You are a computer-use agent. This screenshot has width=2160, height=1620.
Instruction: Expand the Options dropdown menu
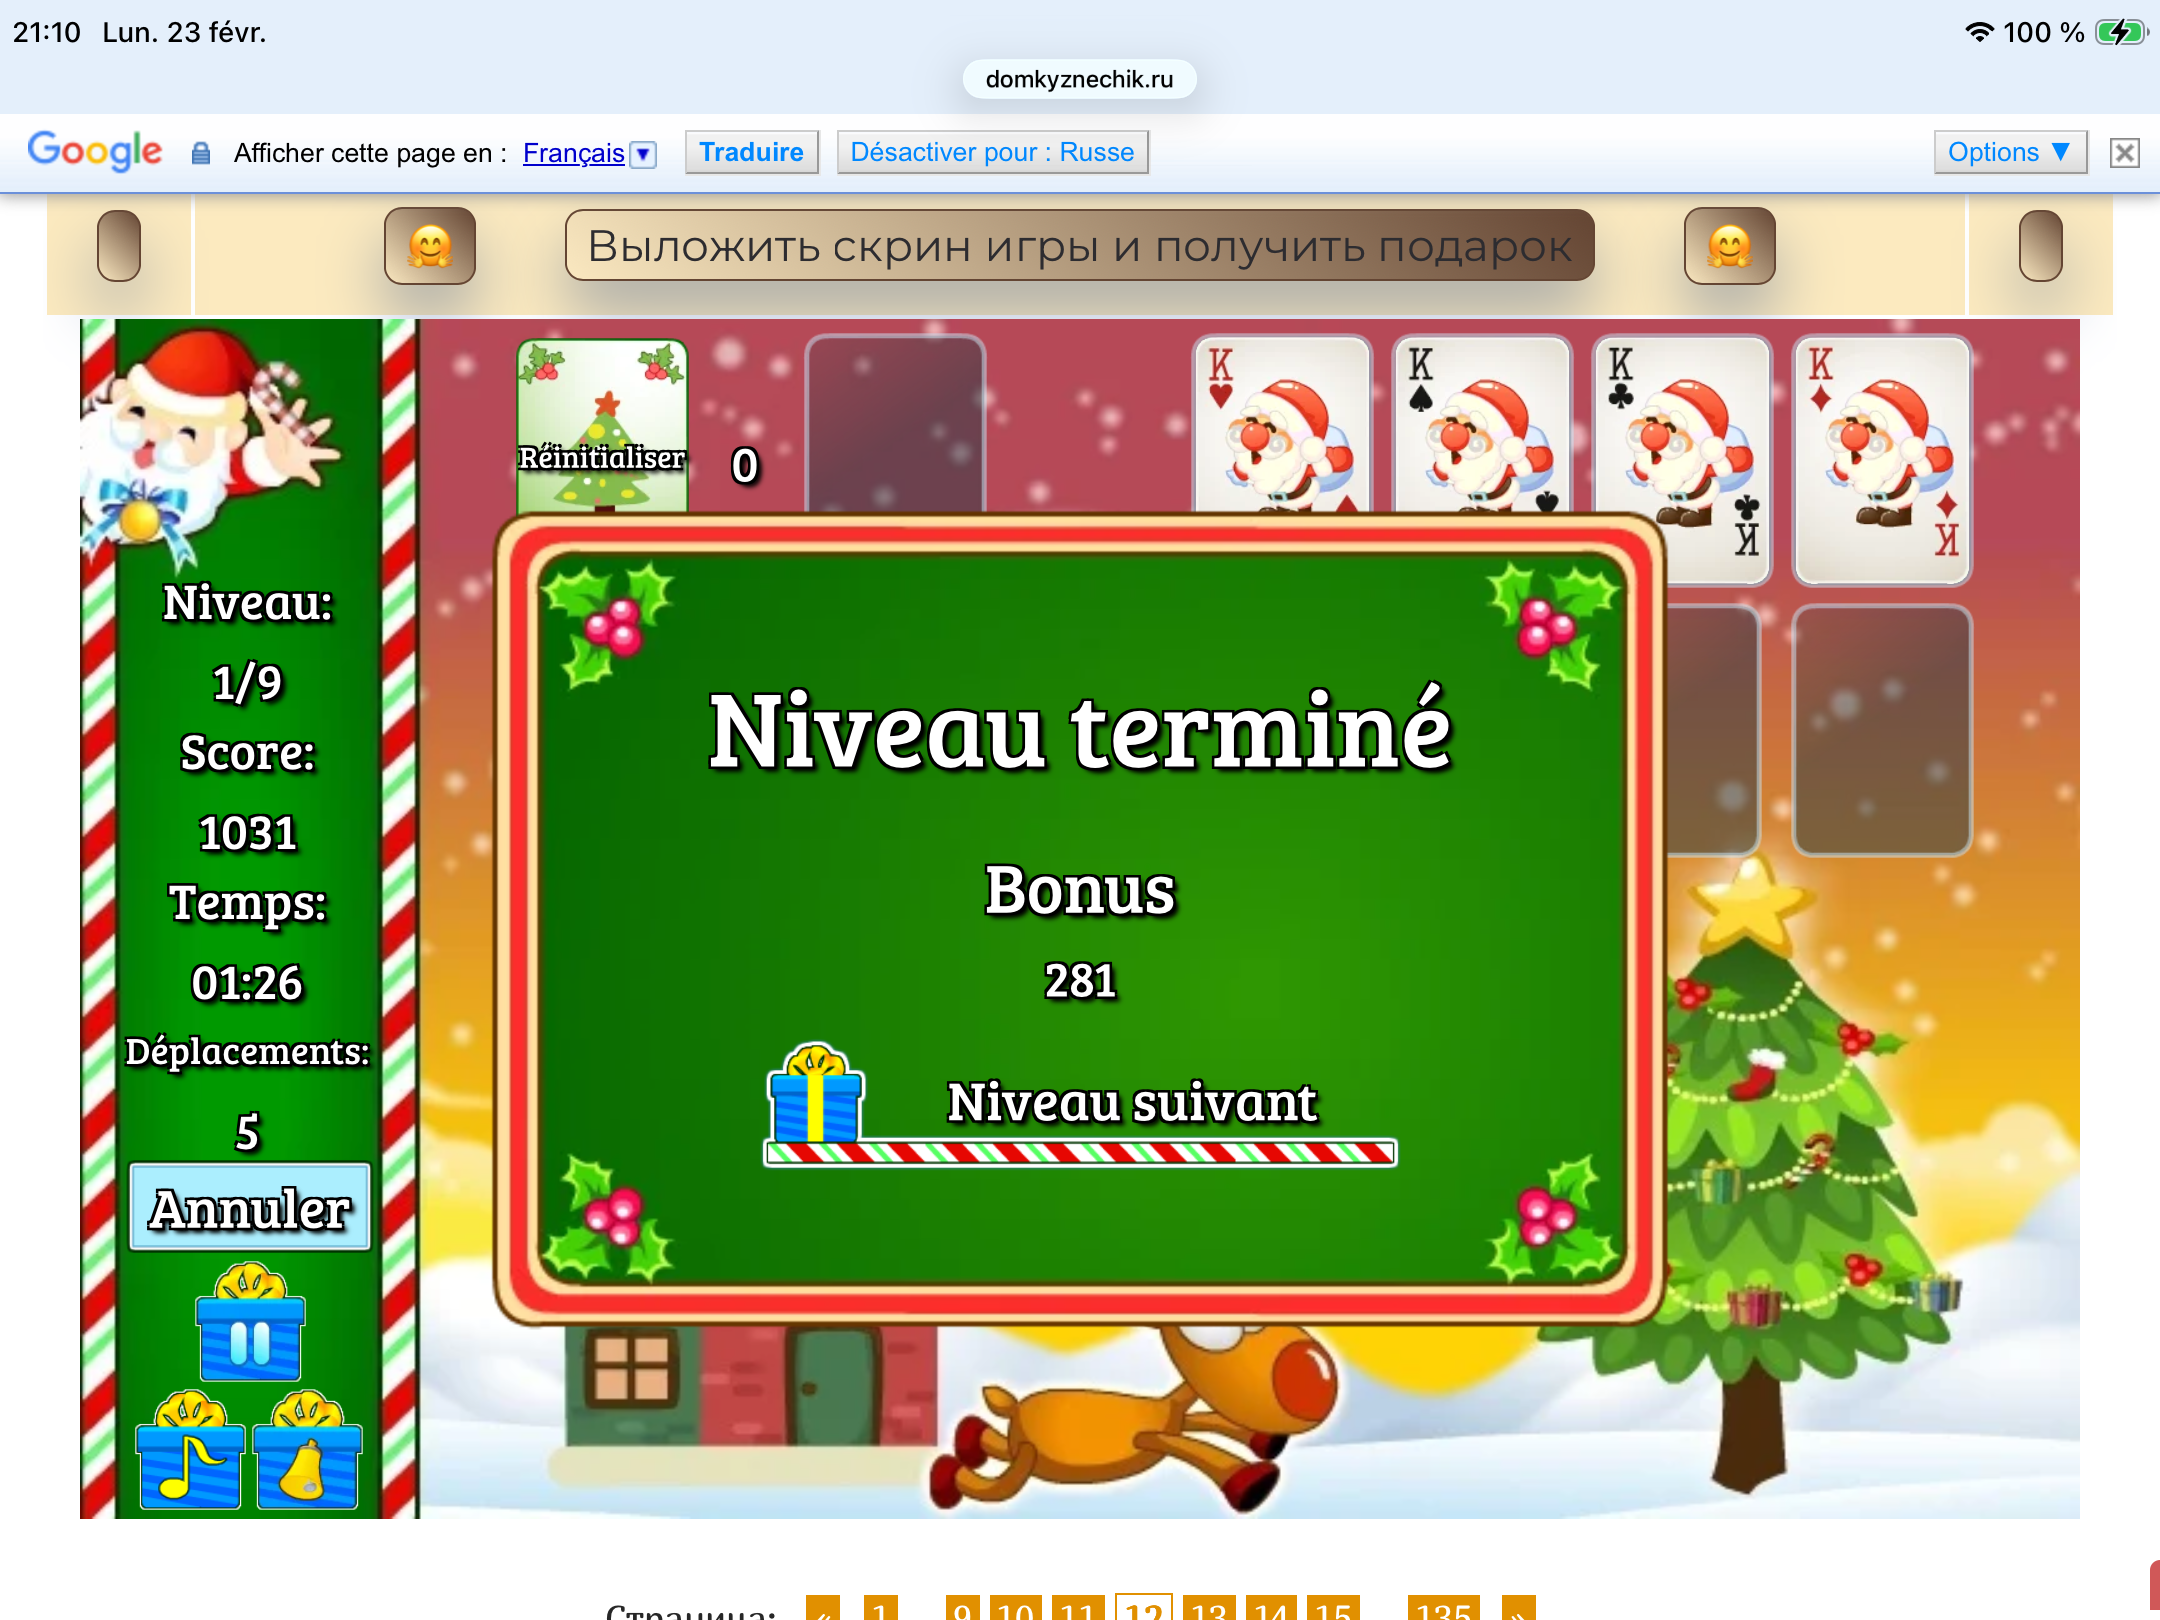click(2009, 152)
